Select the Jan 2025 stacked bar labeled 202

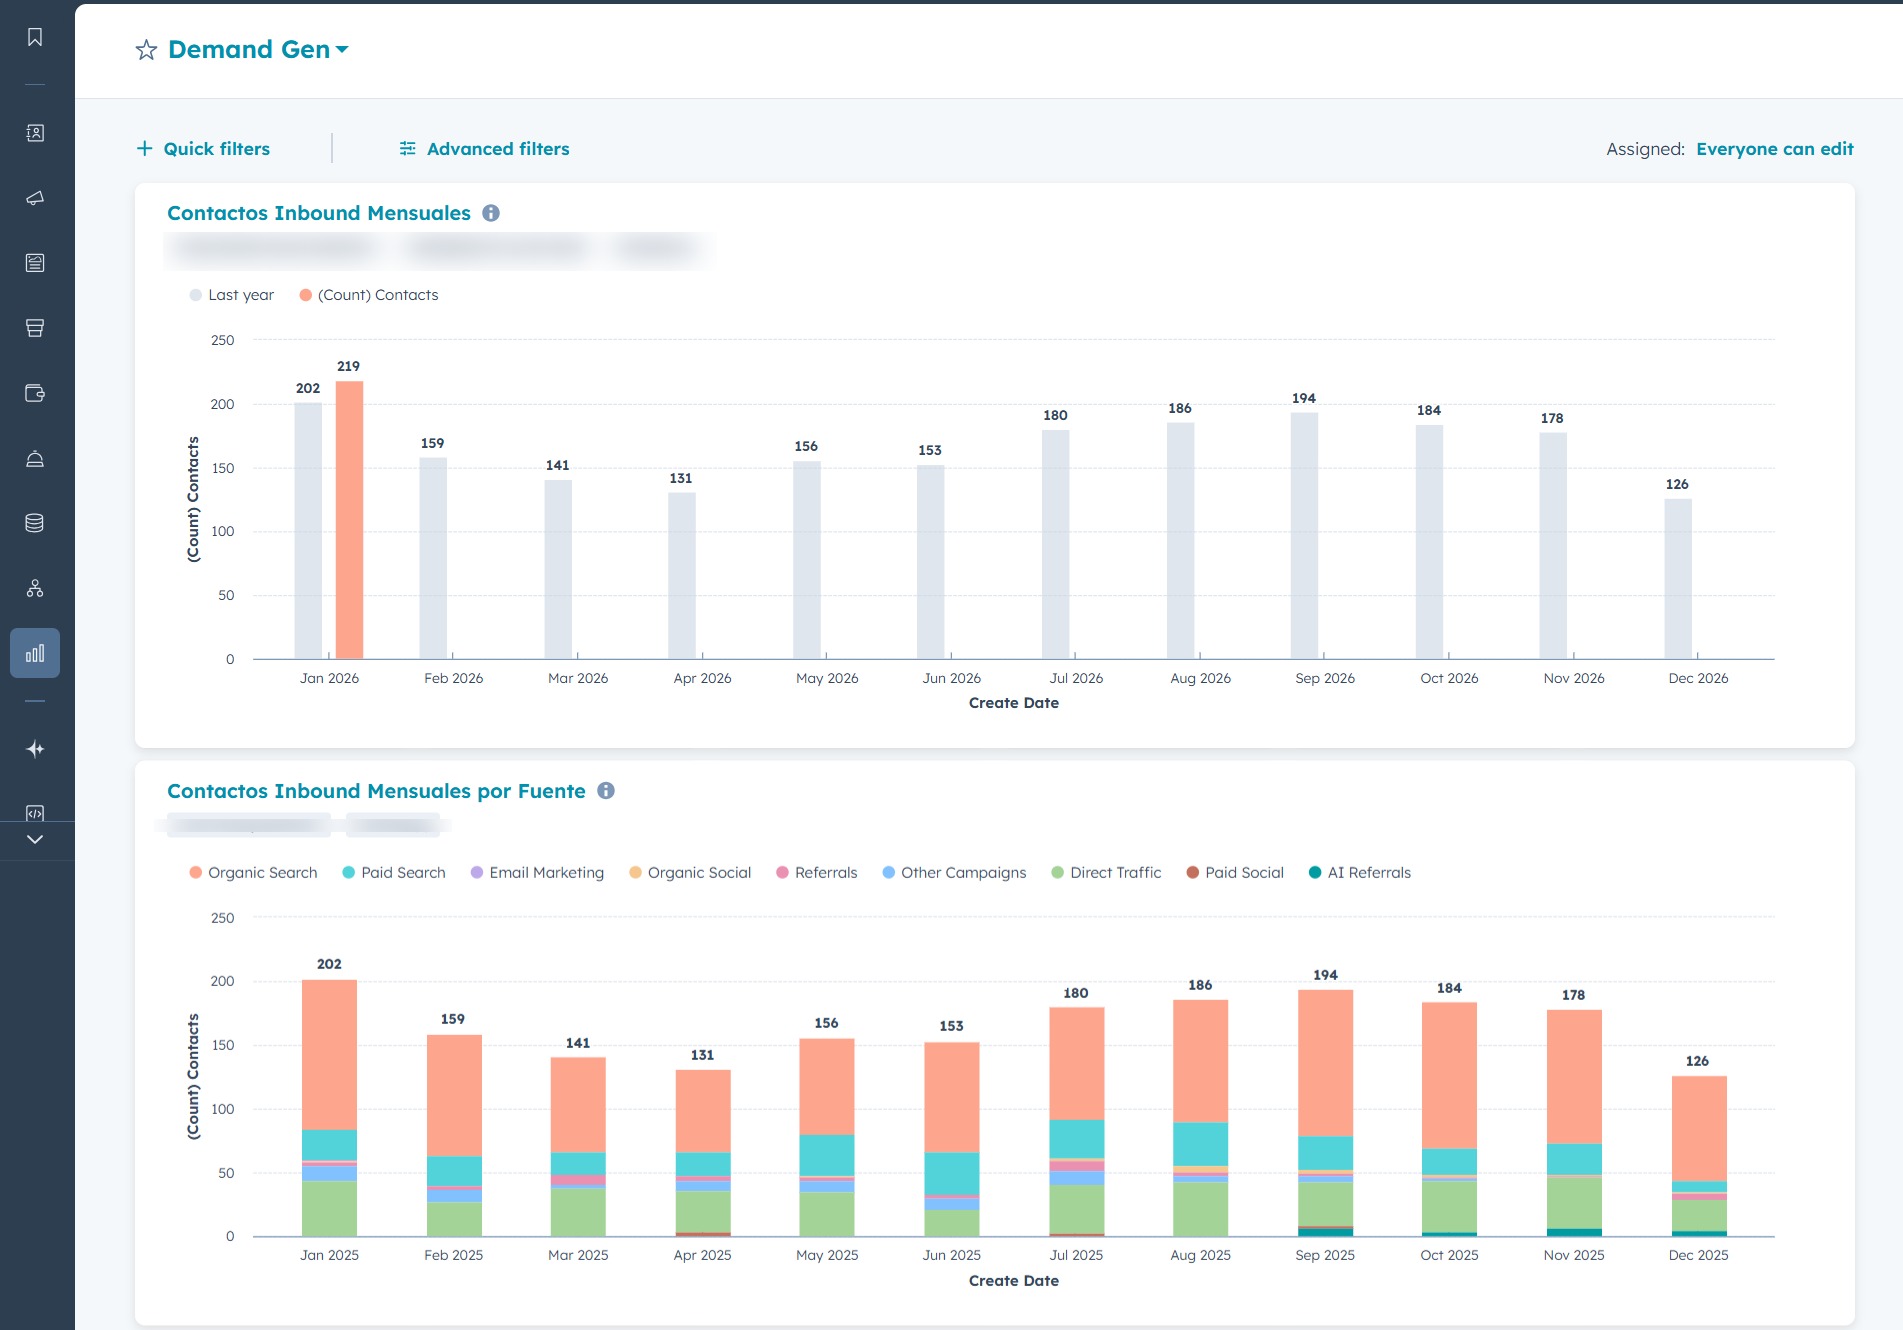pos(329,1108)
